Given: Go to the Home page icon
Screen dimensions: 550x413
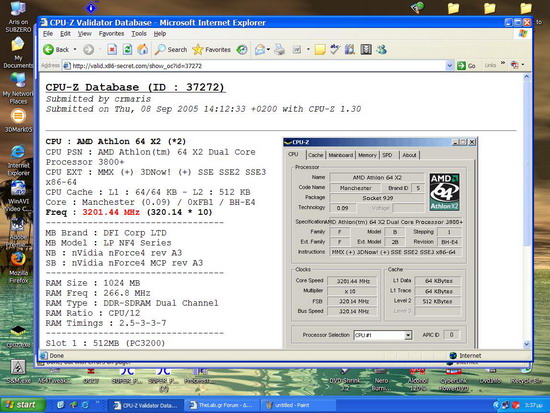Looking at the screenshot, I should [142, 49].
